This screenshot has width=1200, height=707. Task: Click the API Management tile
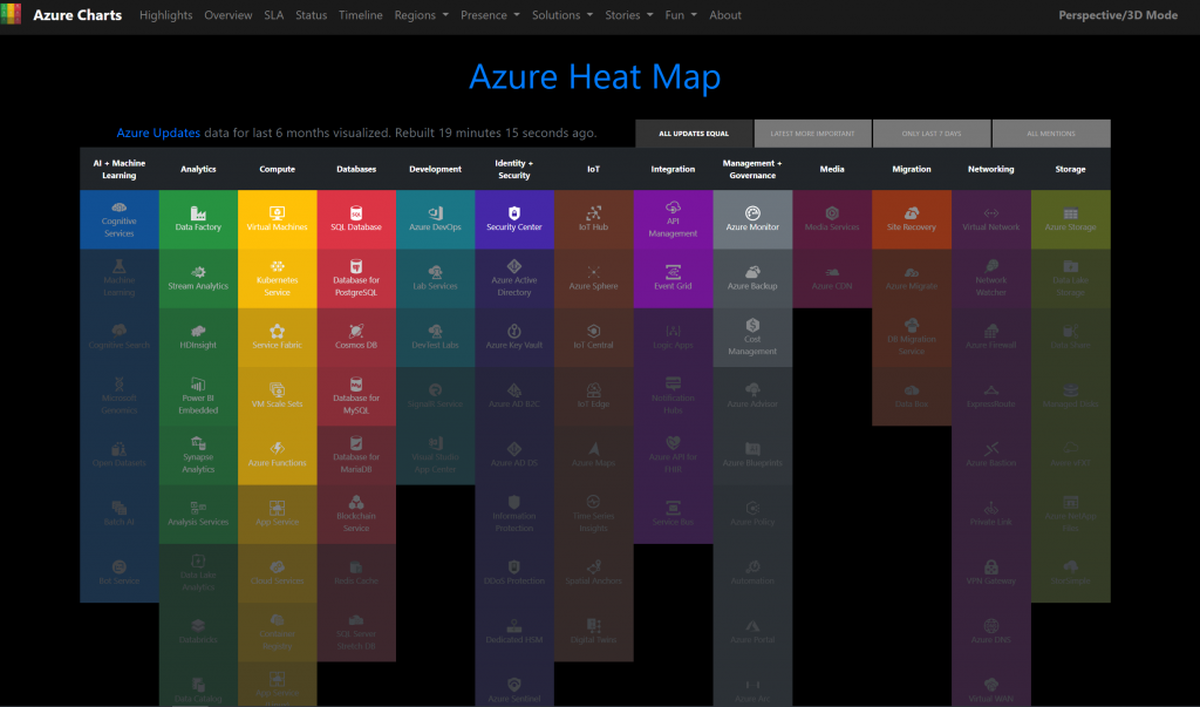click(x=673, y=220)
